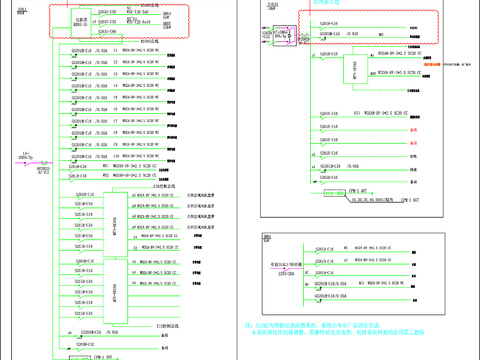Image resolution: width=480 pixels, height=360 pixels.
Task: Select the right panel's red revision cloud
Action: 368,27
